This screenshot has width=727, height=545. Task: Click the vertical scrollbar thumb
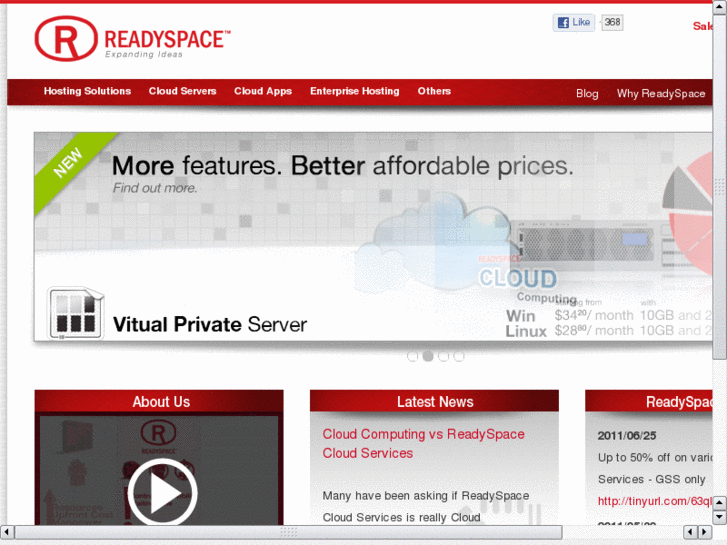coord(720,186)
